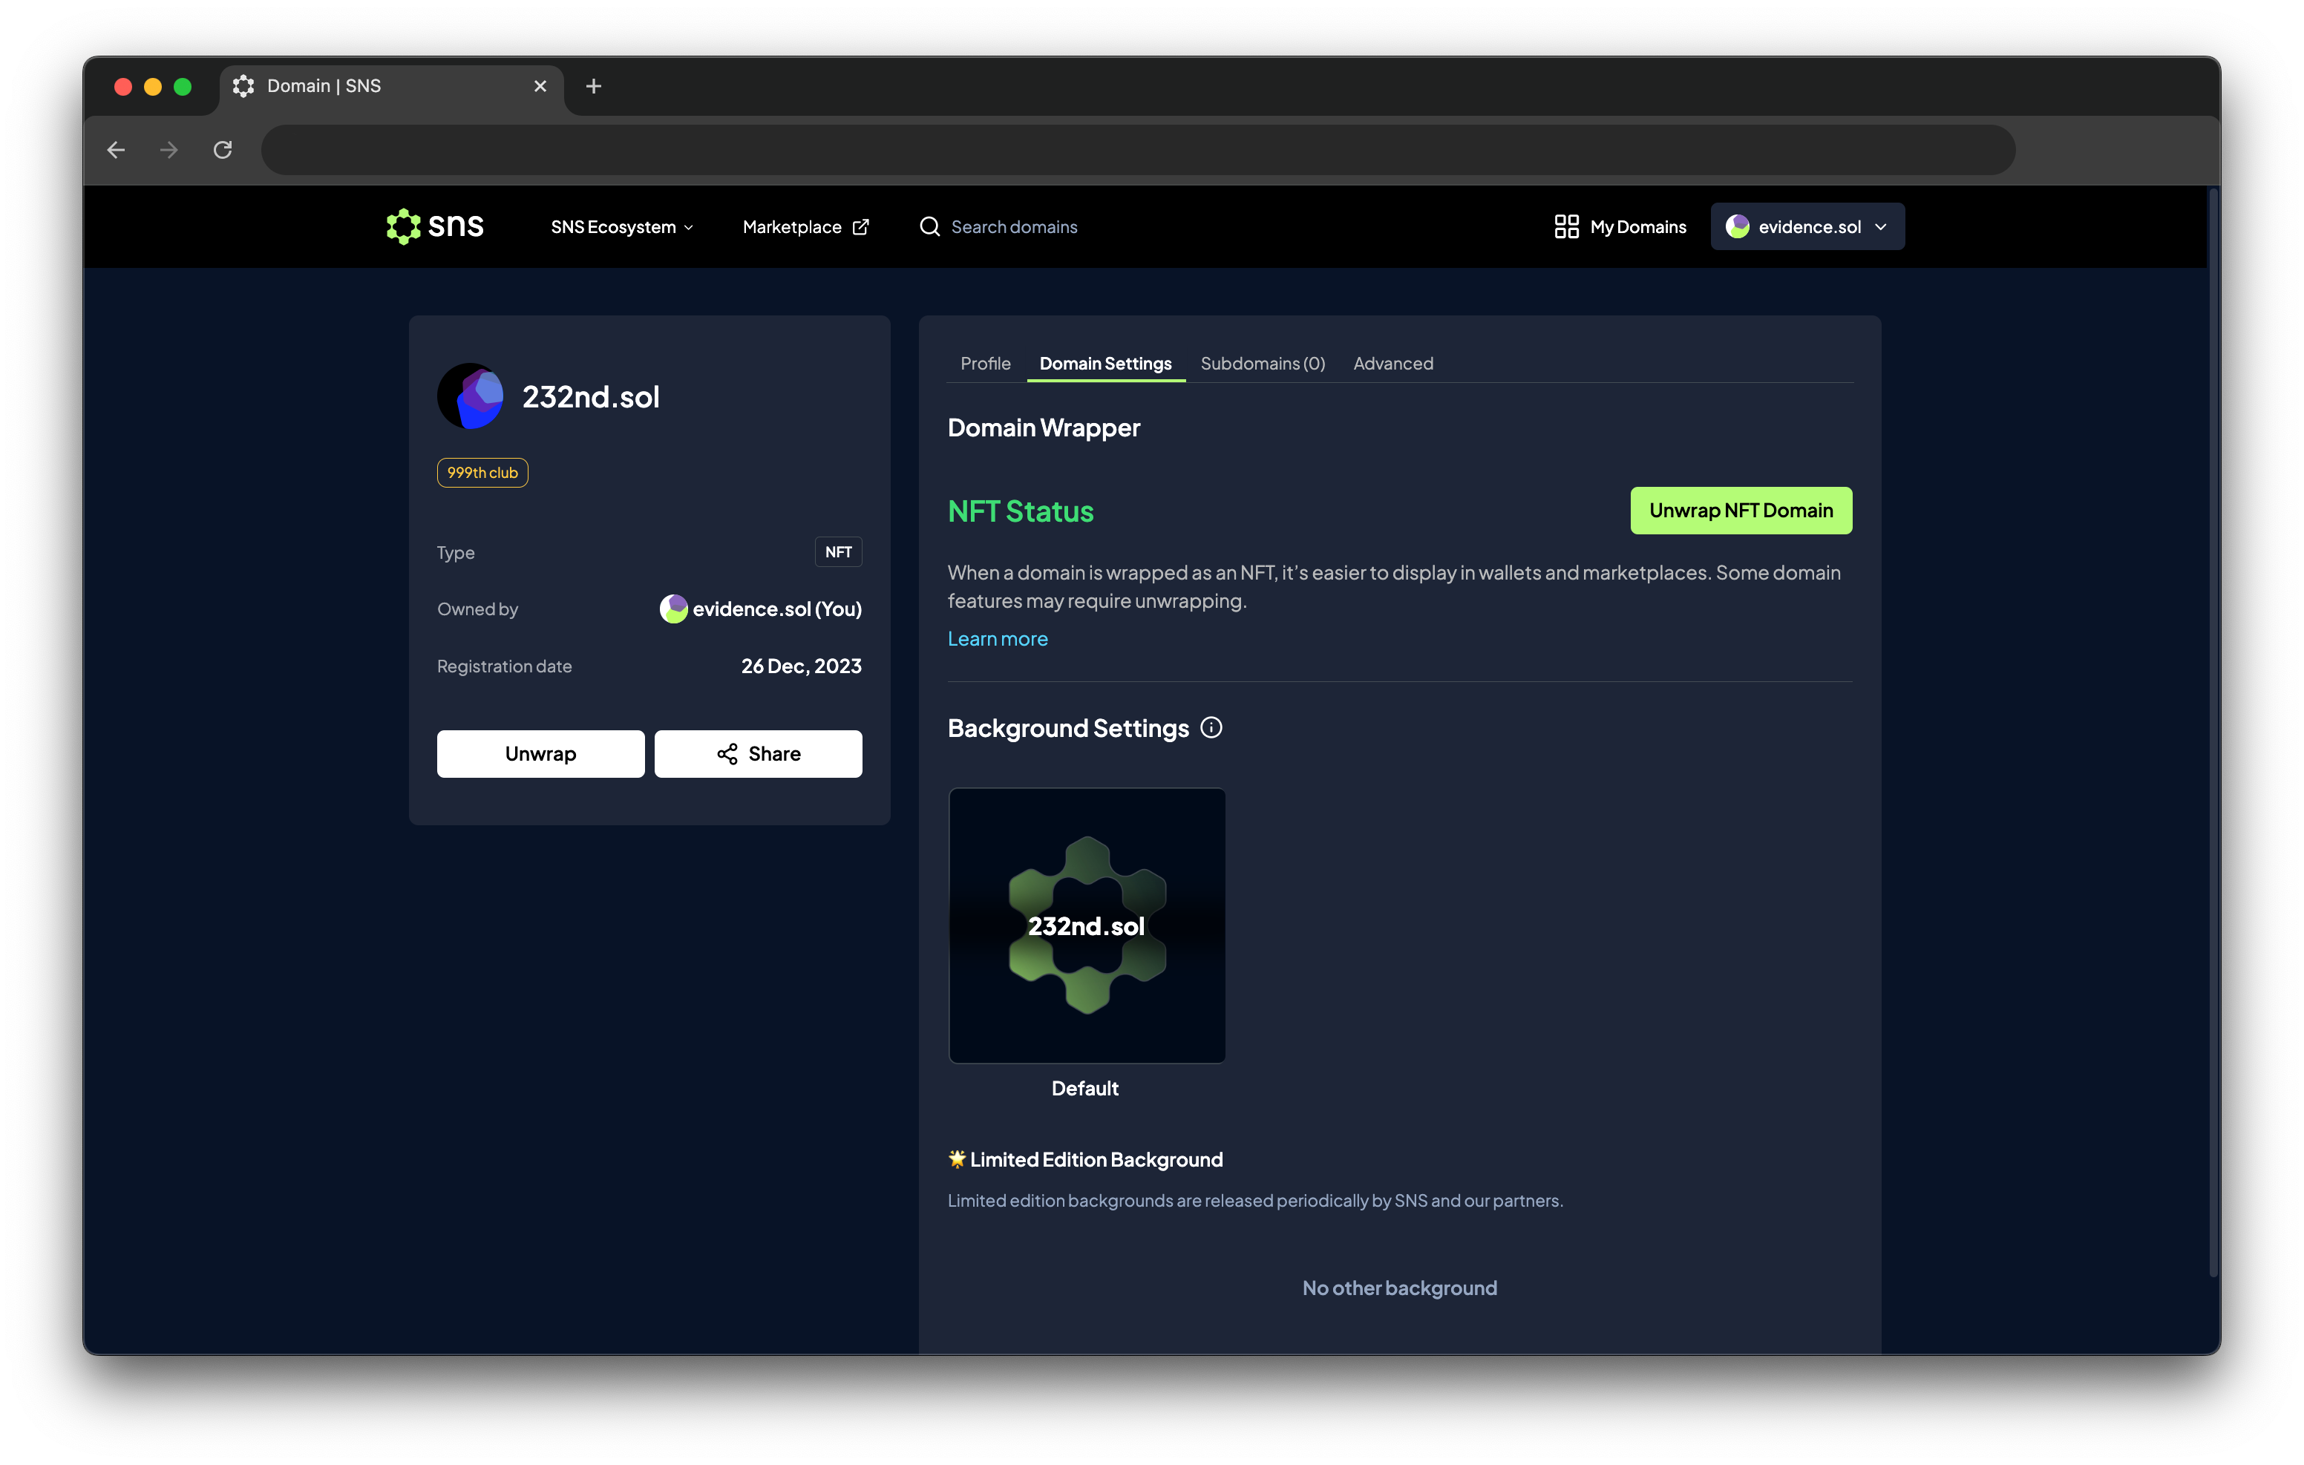Click the Background Settings info icon
Screen dimensions: 2304x1465
point(1211,728)
